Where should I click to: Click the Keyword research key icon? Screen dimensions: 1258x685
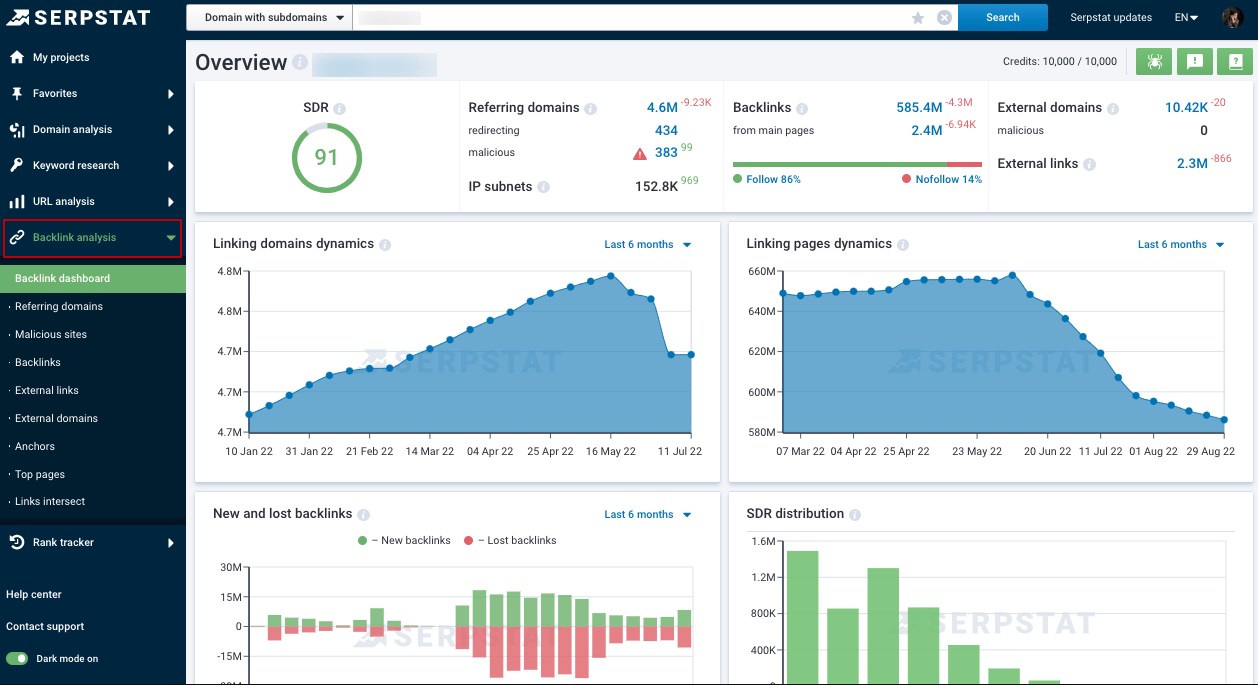[x=16, y=165]
